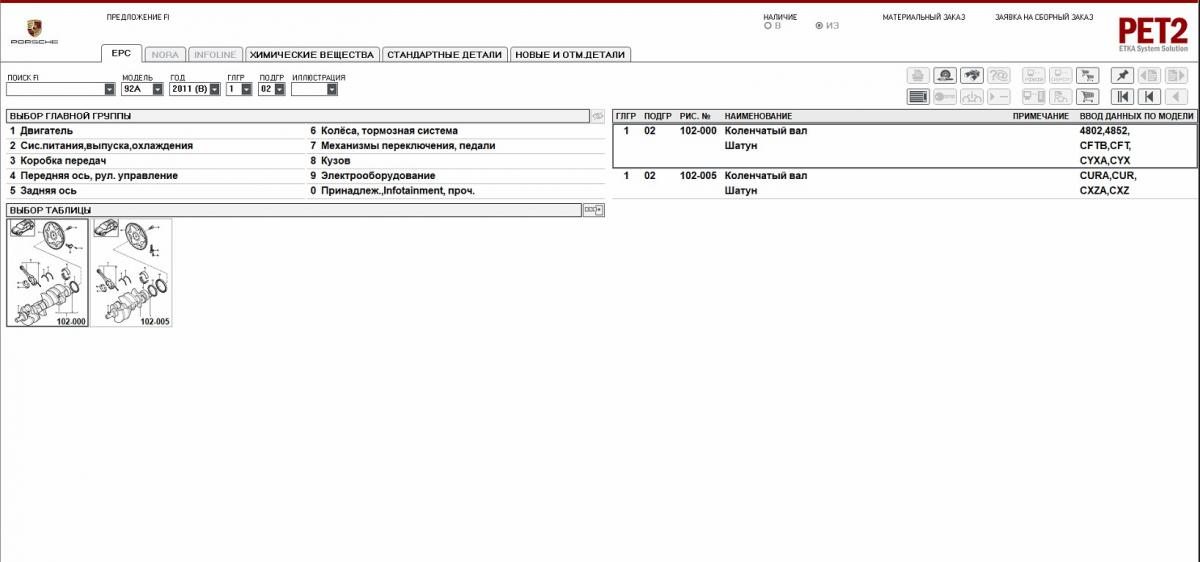Open the Иллюстрация dropdown

331,89
